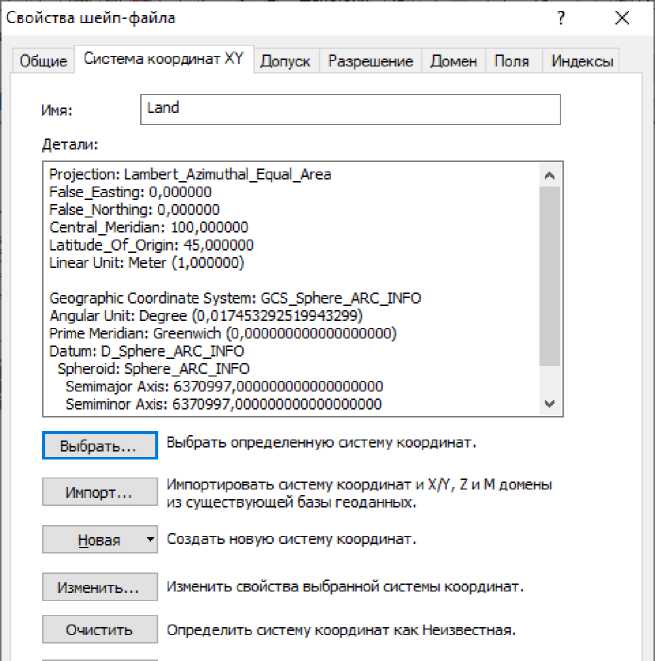Click the Изменить свойства выбранной системы координат text

[x=345, y=587]
